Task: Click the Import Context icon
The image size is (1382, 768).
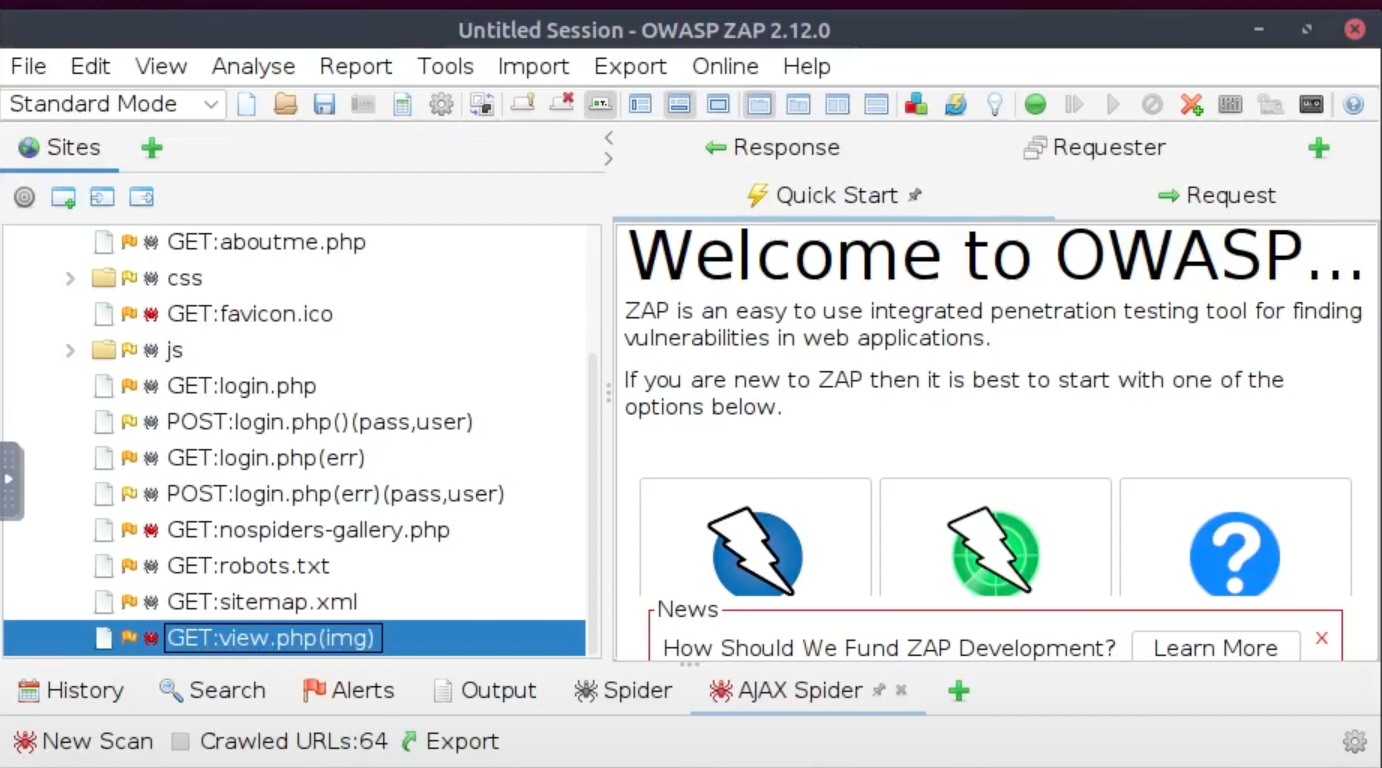Action: [x=102, y=197]
